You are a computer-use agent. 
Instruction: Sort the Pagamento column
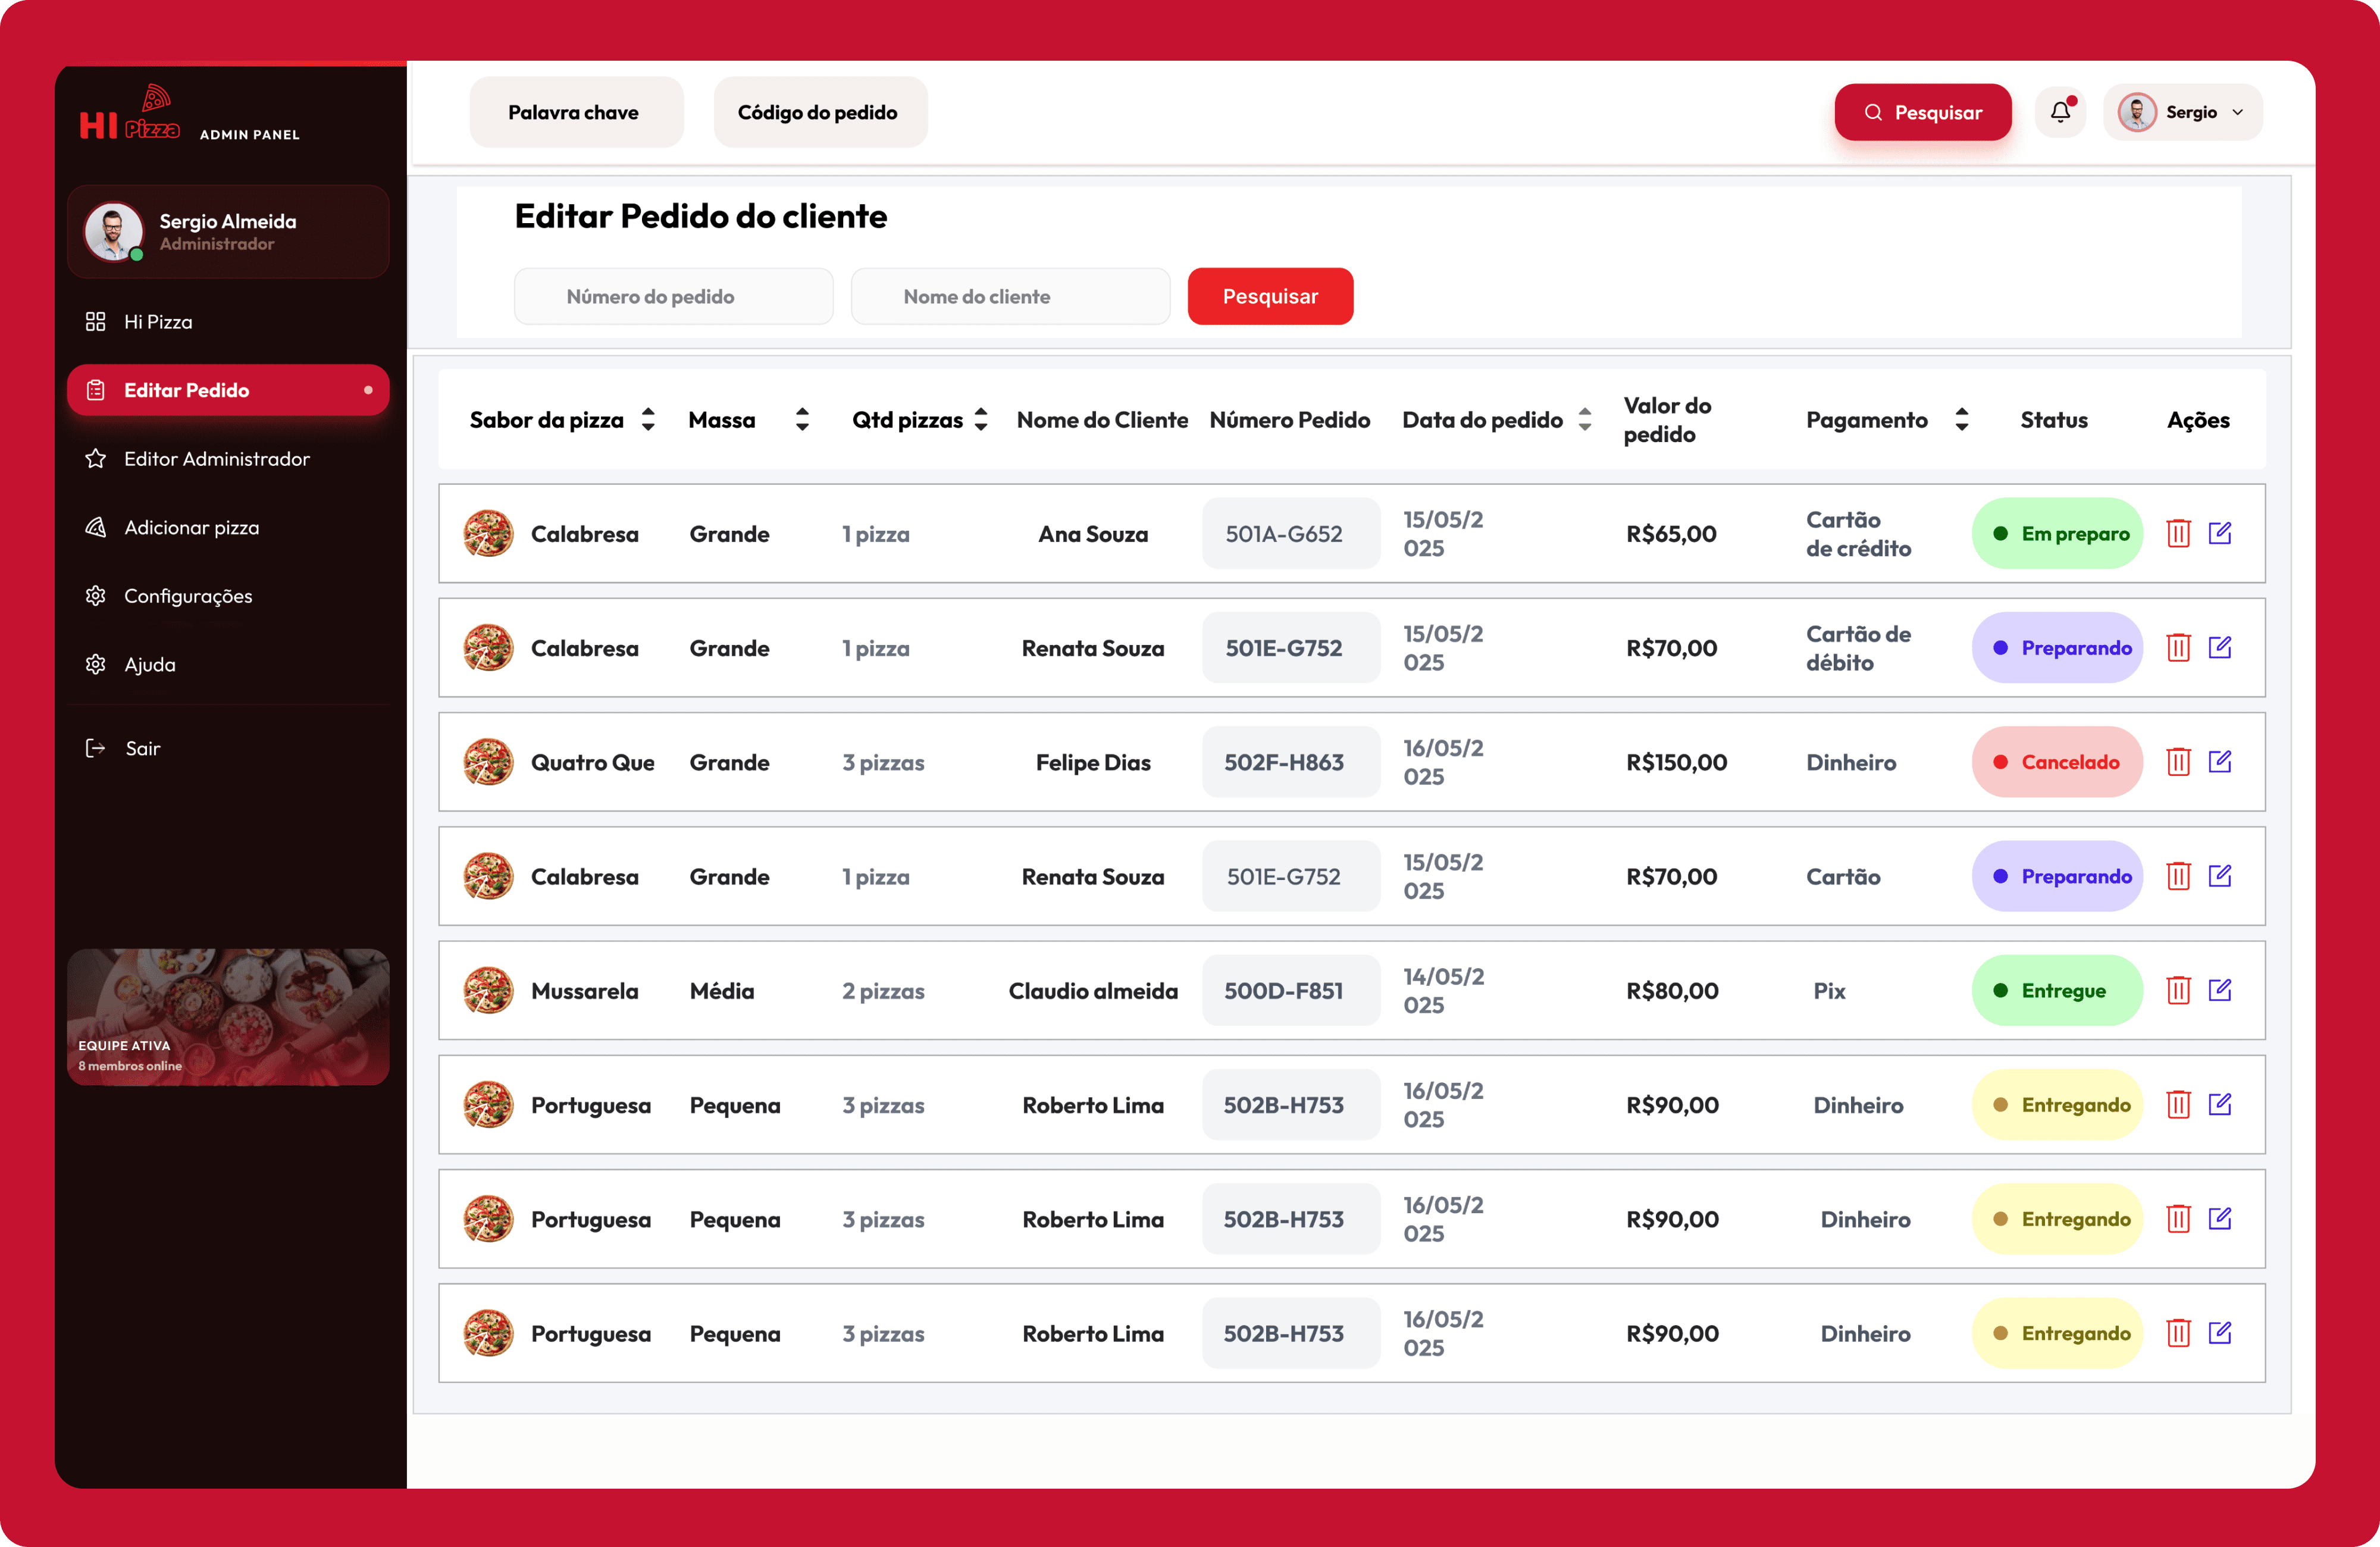pos(1962,420)
